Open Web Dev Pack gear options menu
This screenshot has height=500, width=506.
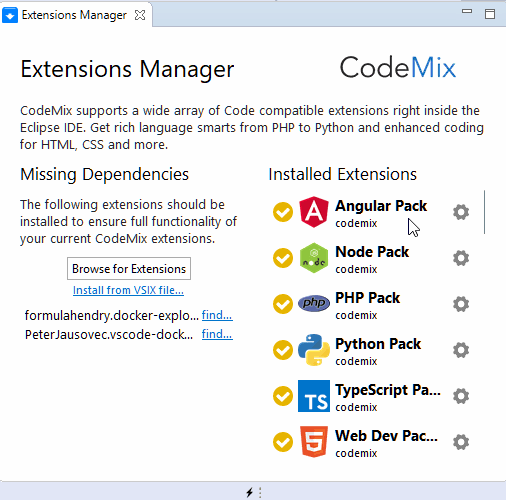coord(461,442)
